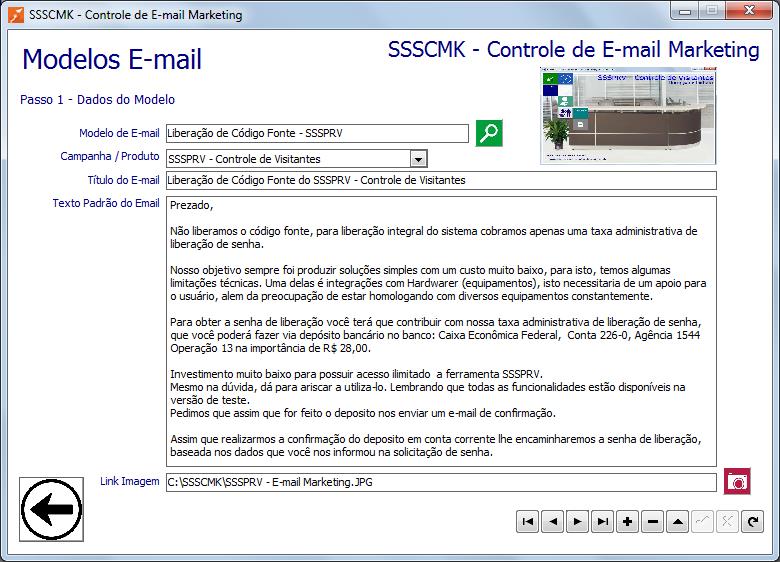Go to the next record
780x562 pixels.
[577, 522]
